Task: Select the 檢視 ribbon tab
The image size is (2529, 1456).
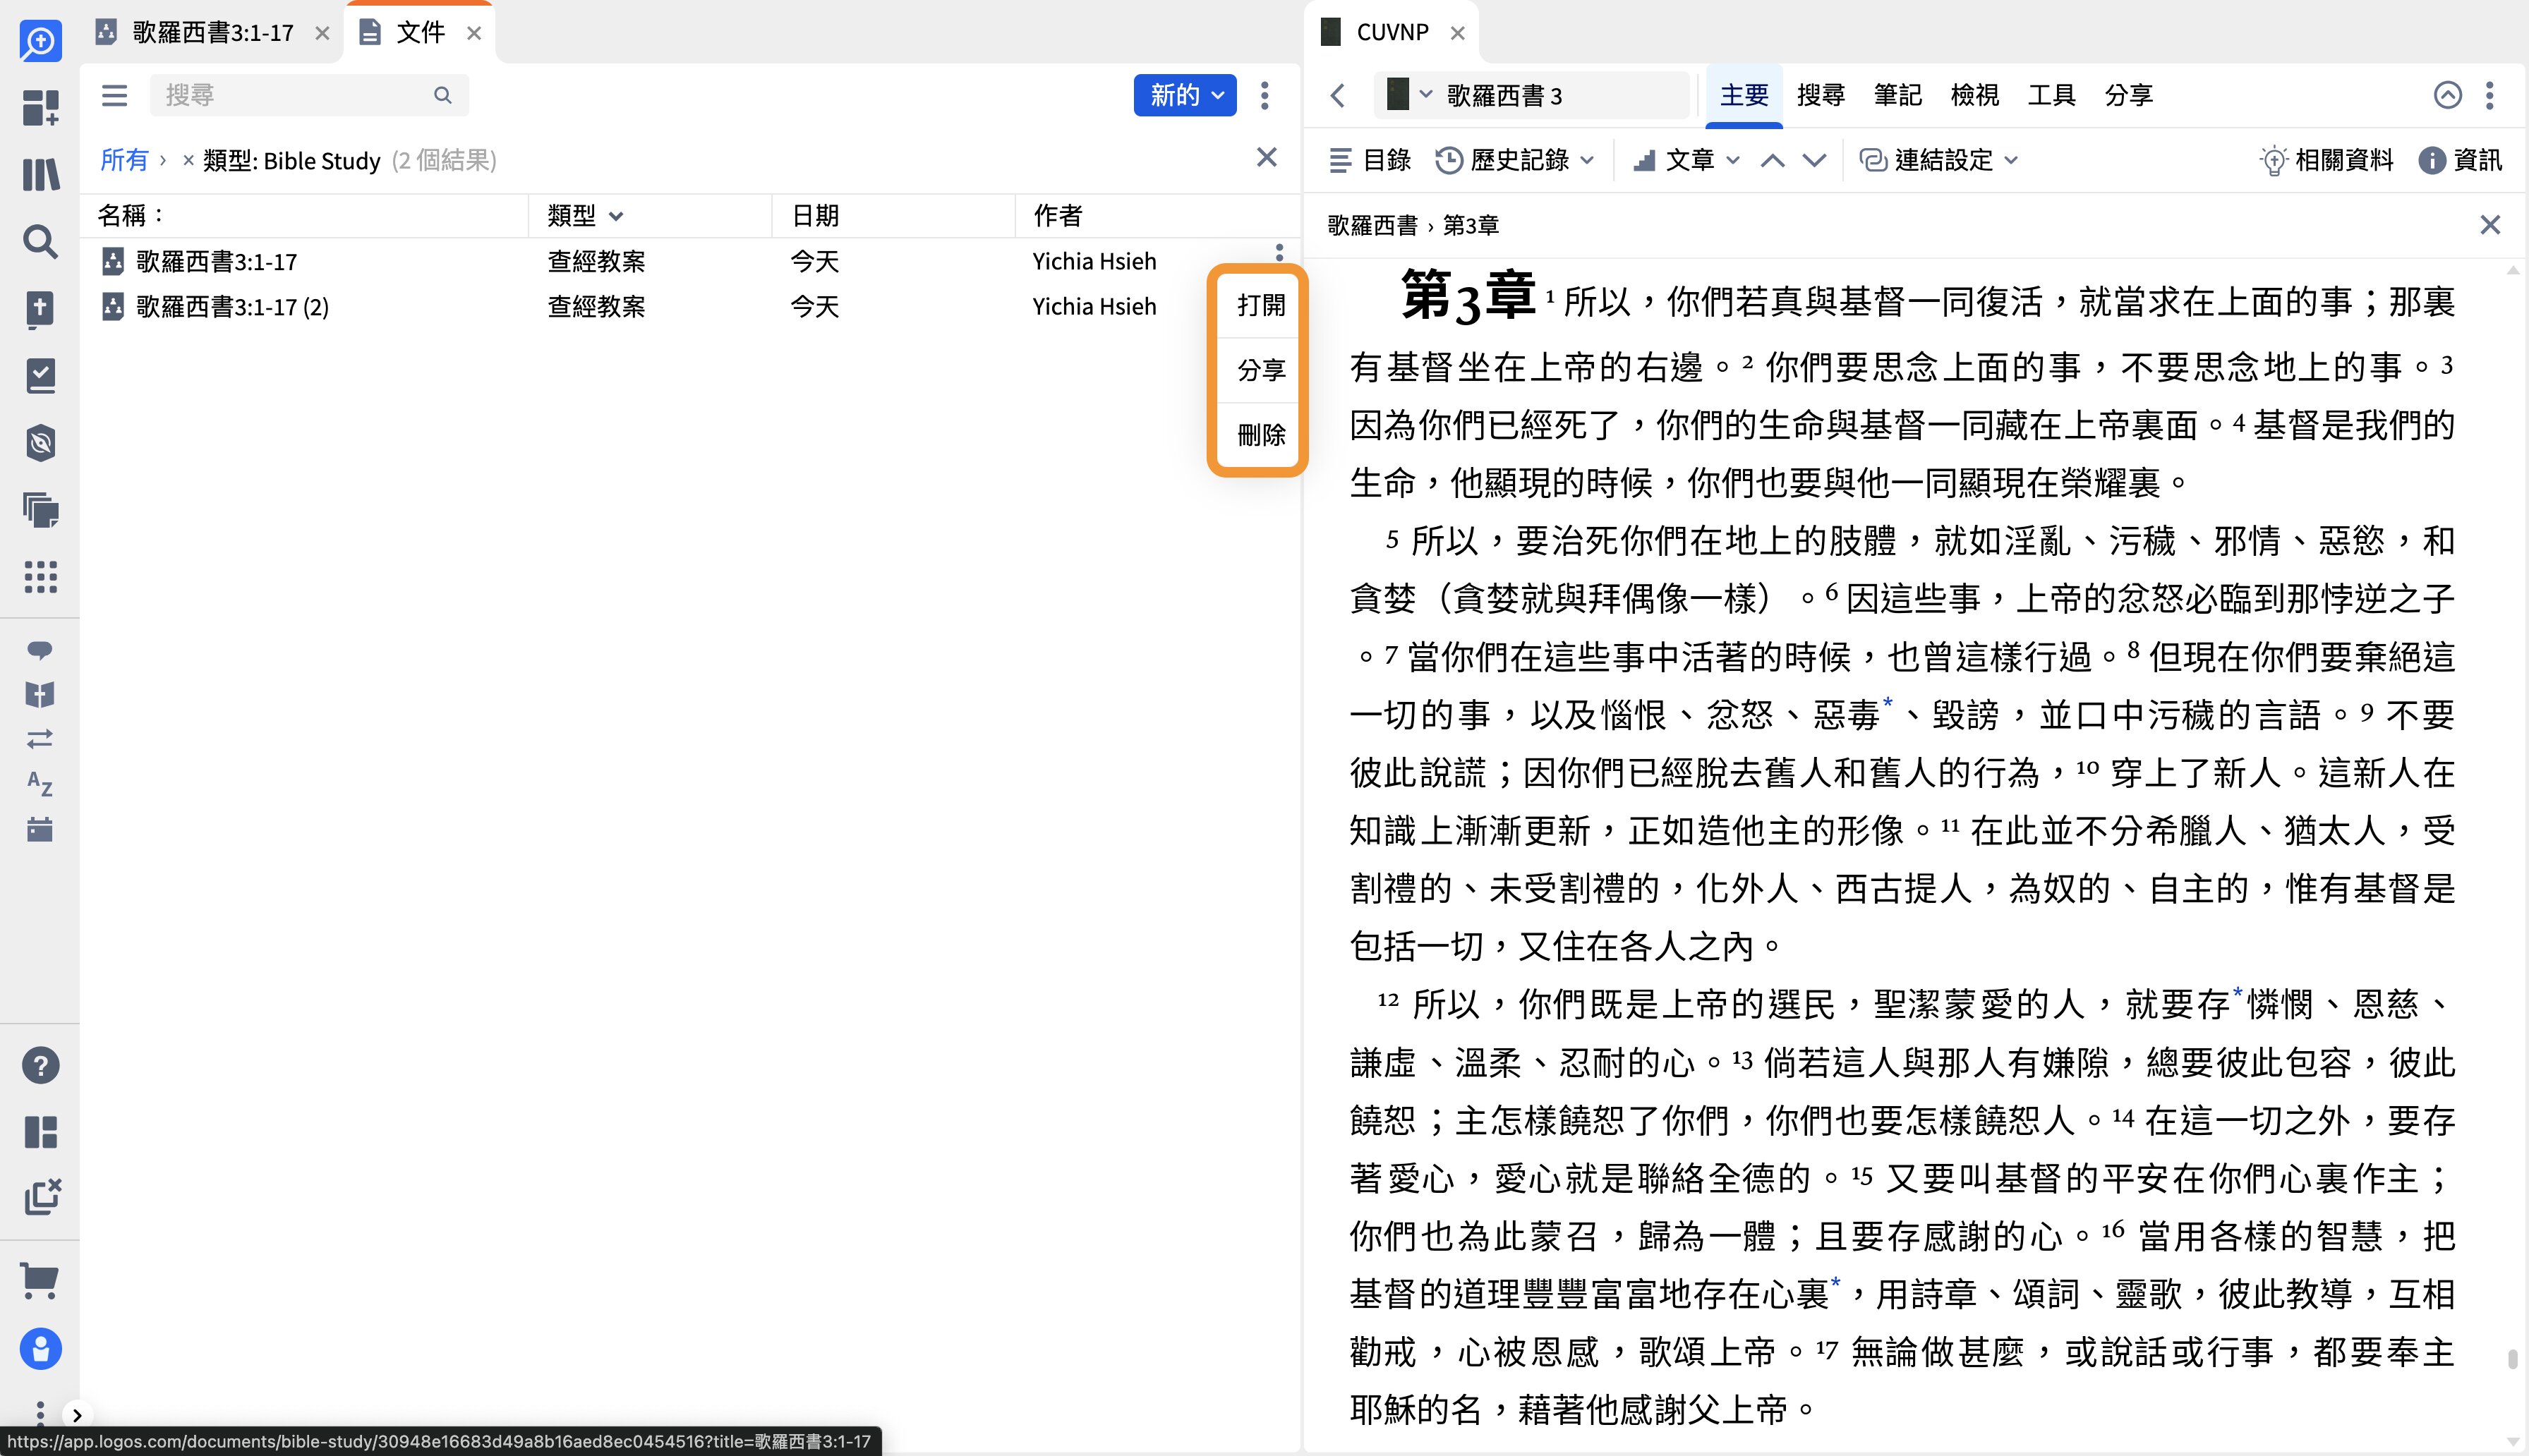Action: pyautogui.click(x=1975, y=95)
